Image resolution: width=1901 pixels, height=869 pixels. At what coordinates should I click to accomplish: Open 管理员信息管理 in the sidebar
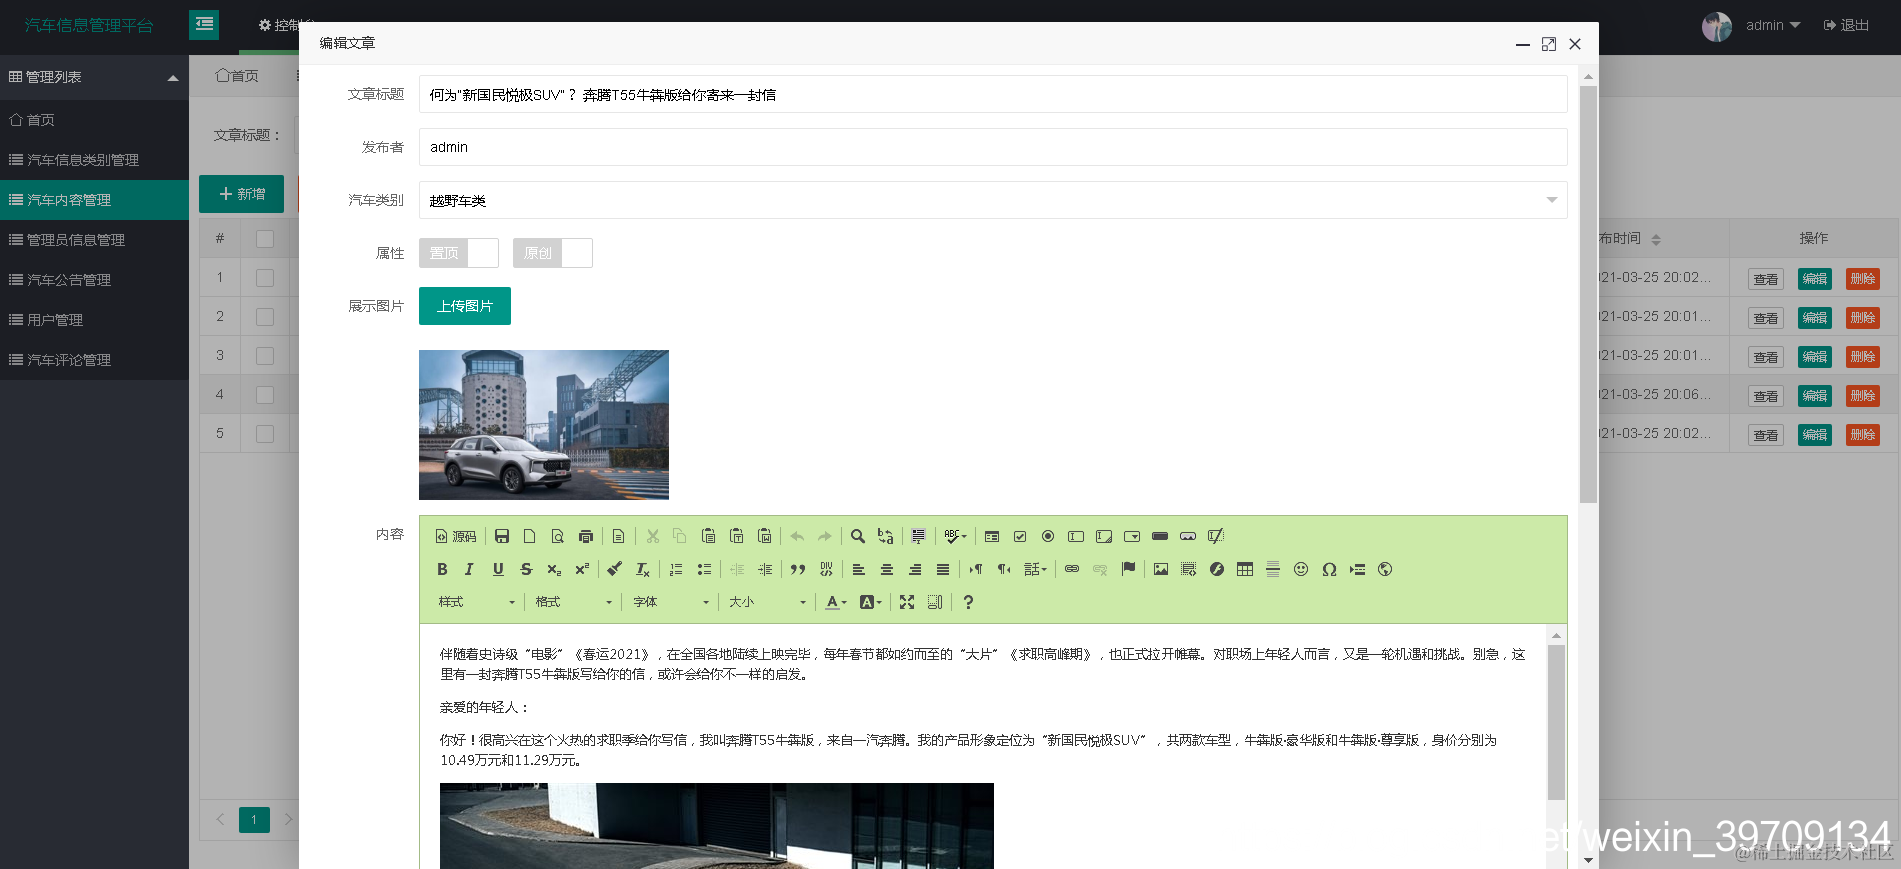pyautogui.click(x=94, y=240)
